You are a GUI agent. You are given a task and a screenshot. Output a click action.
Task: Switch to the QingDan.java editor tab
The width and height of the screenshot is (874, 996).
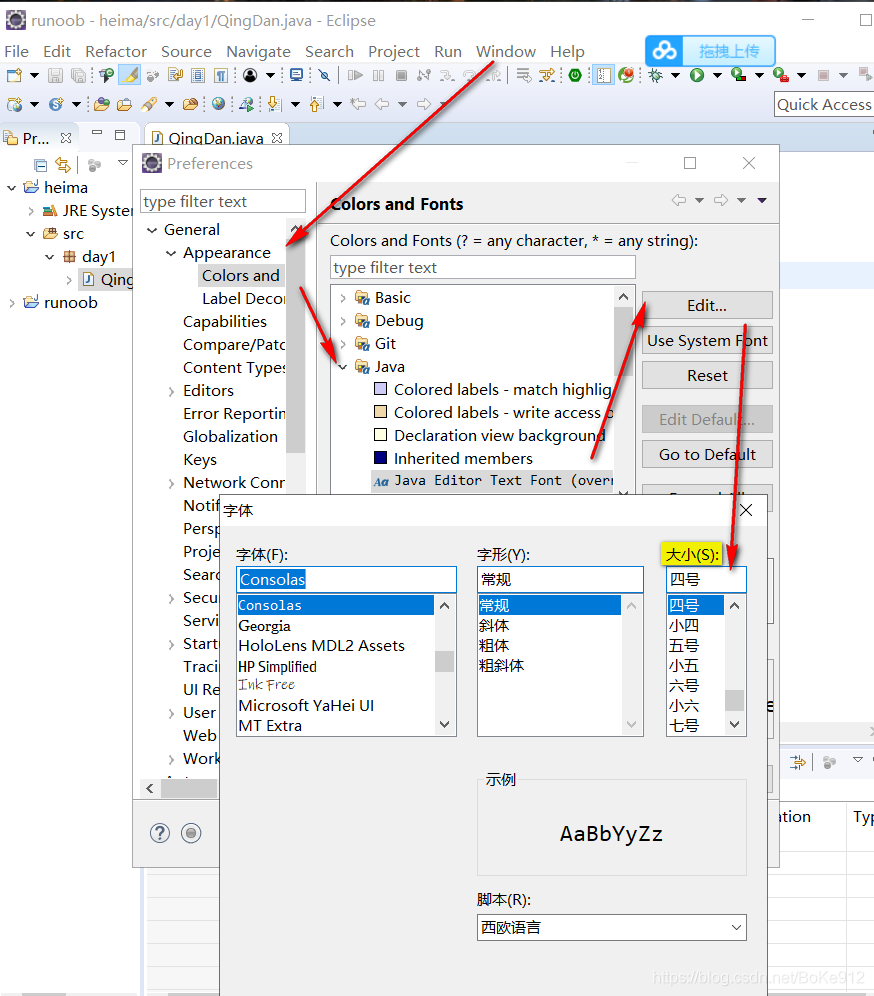tap(216, 138)
